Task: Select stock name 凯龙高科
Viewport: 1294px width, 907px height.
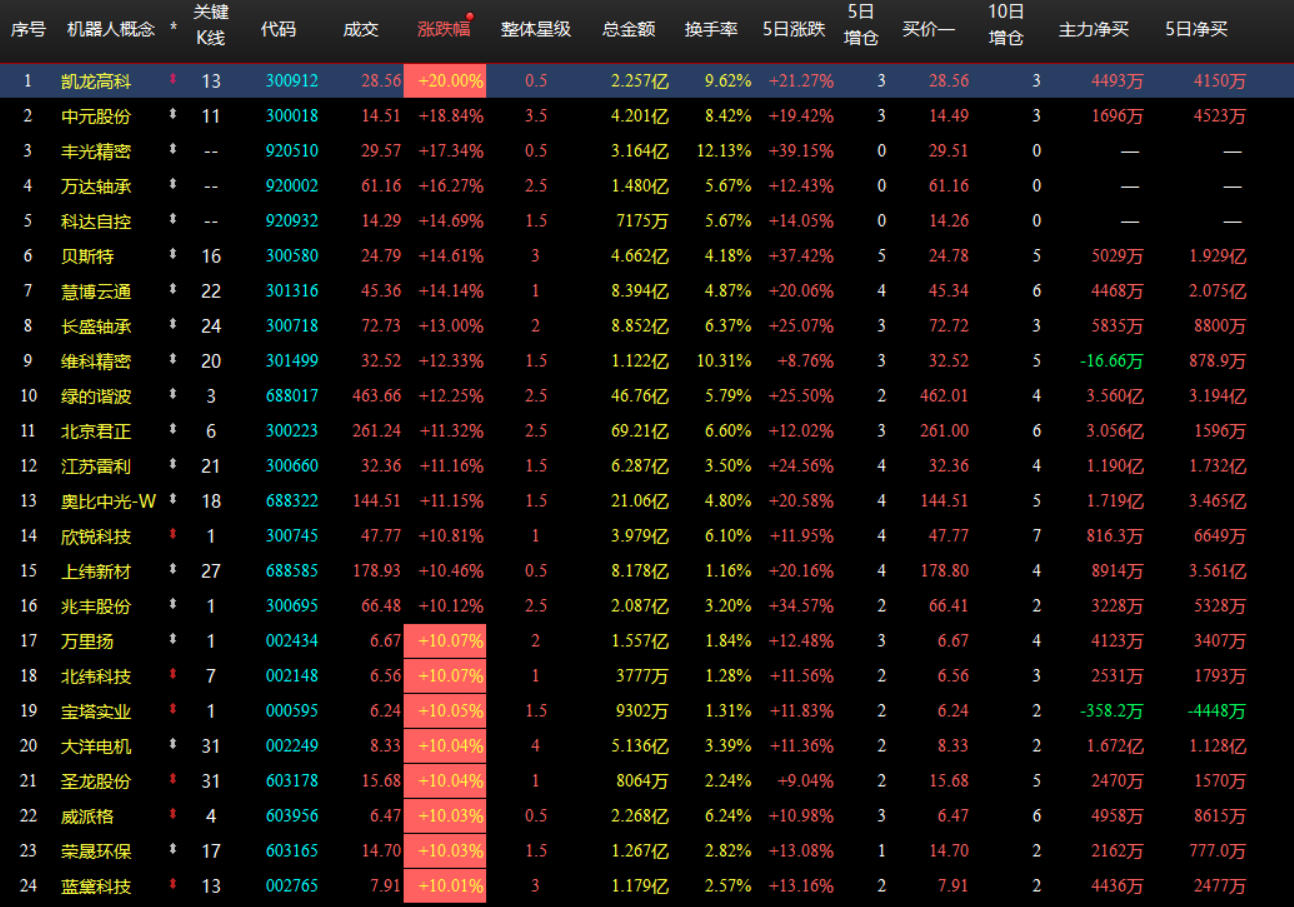Action: click(x=96, y=81)
